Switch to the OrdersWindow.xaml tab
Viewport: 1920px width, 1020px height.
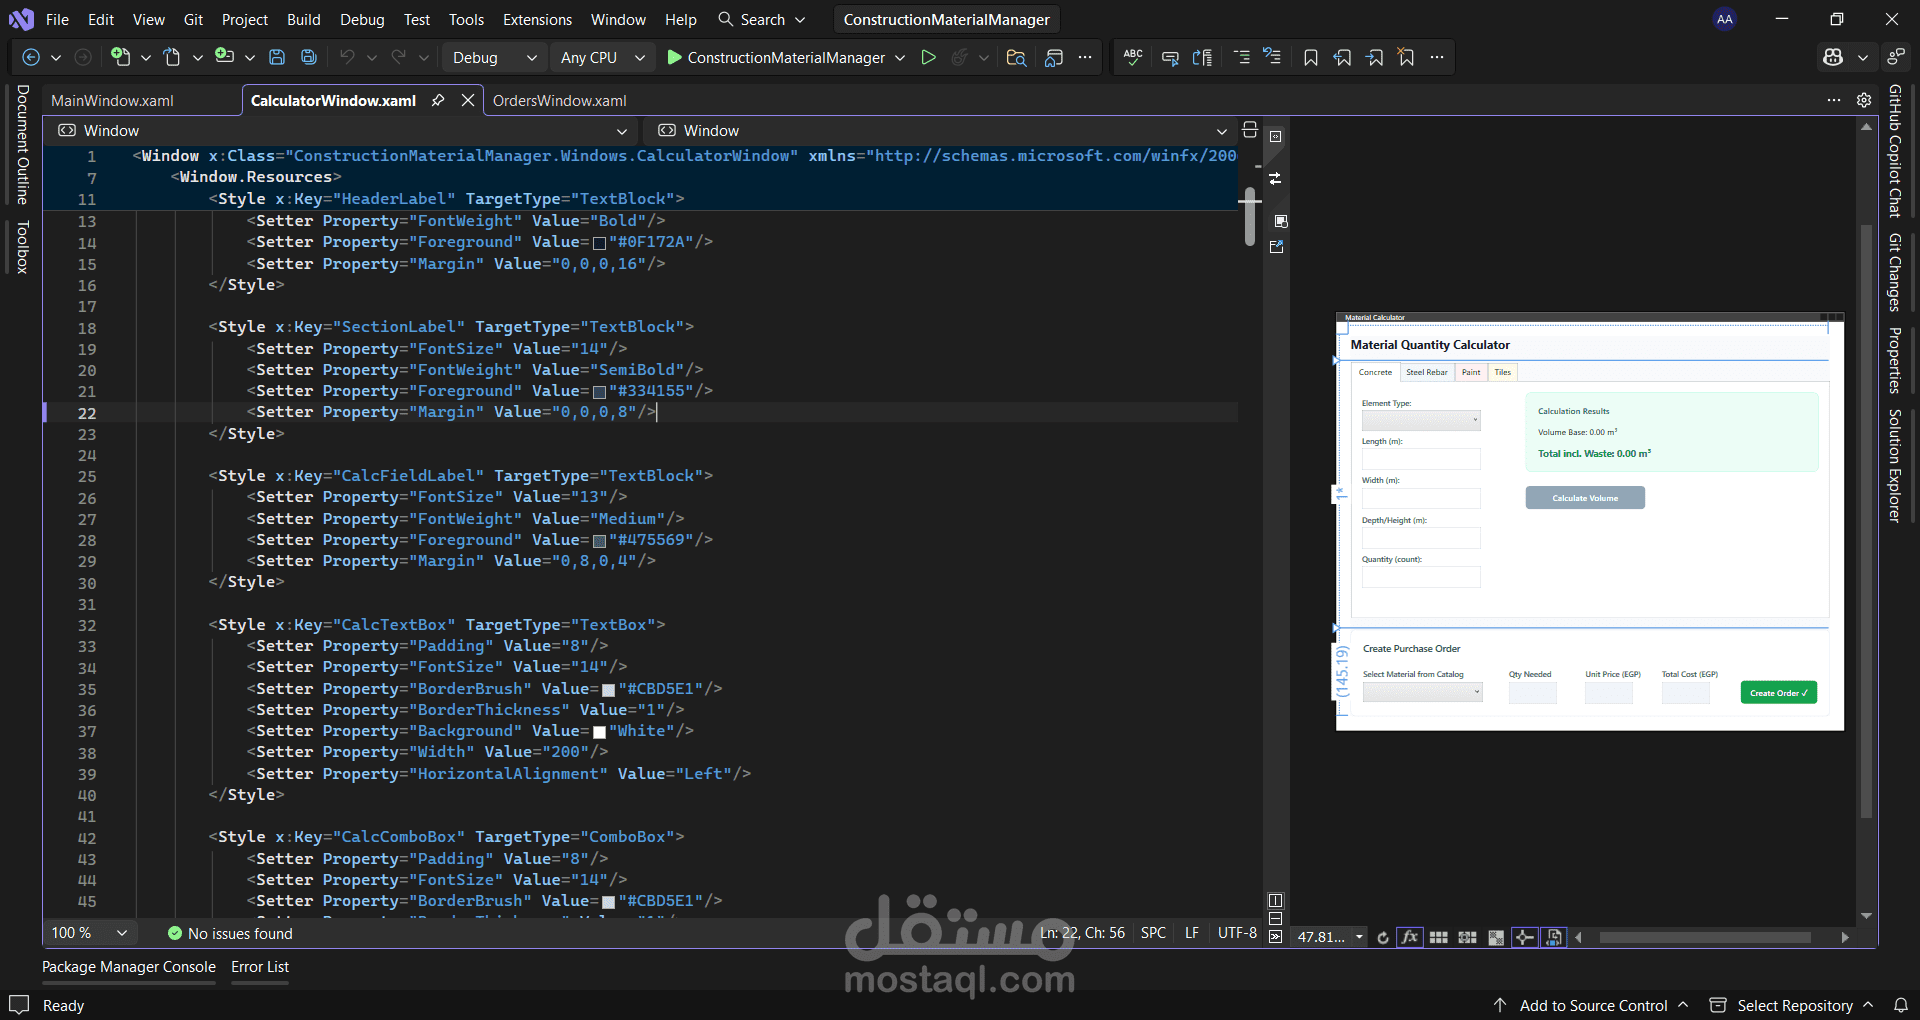pyautogui.click(x=559, y=100)
